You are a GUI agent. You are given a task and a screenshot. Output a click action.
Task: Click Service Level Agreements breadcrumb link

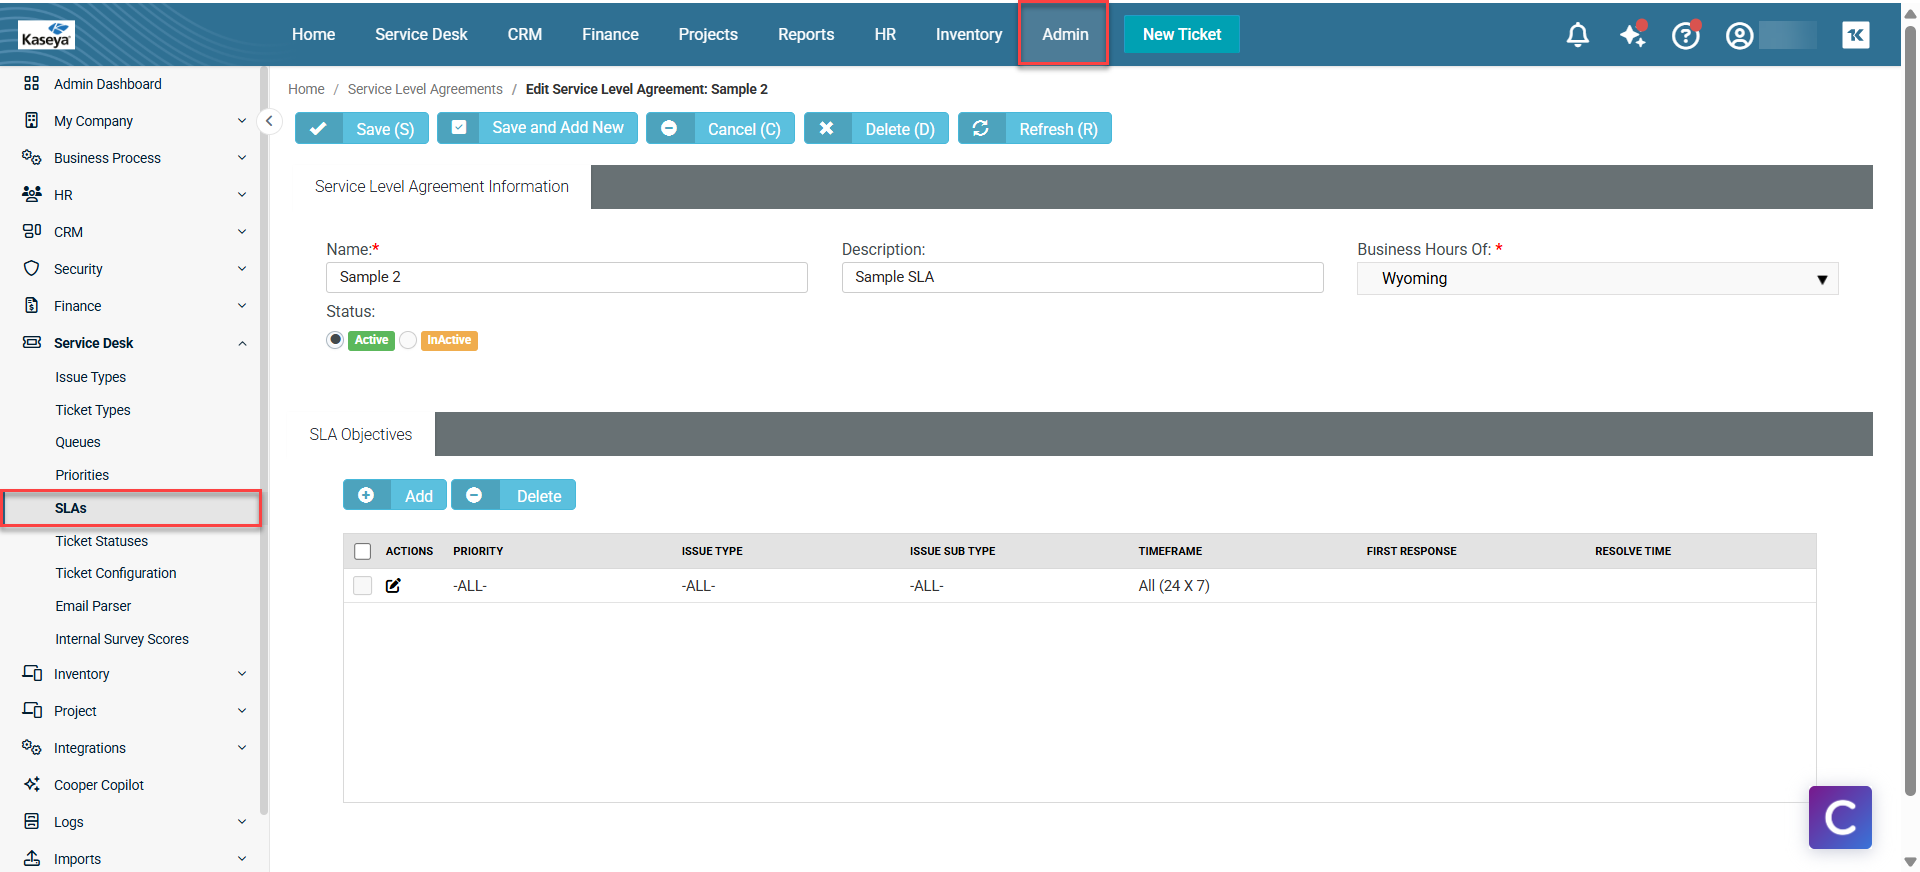pyautogui.click(x=425, y=89)
